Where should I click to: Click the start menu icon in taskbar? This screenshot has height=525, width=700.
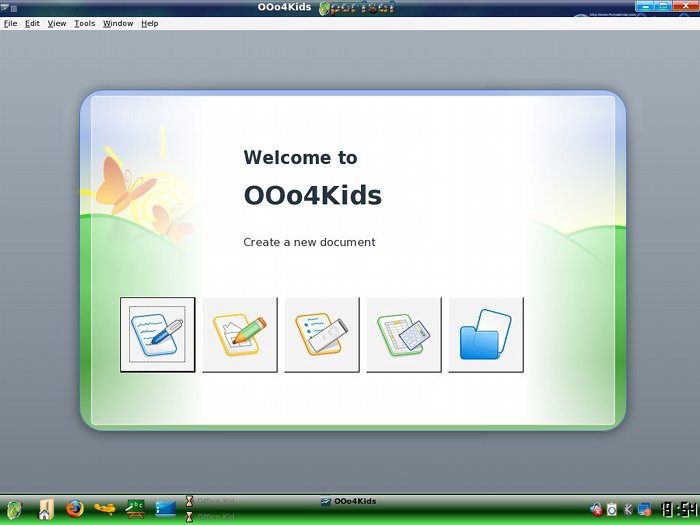[14, 509]
